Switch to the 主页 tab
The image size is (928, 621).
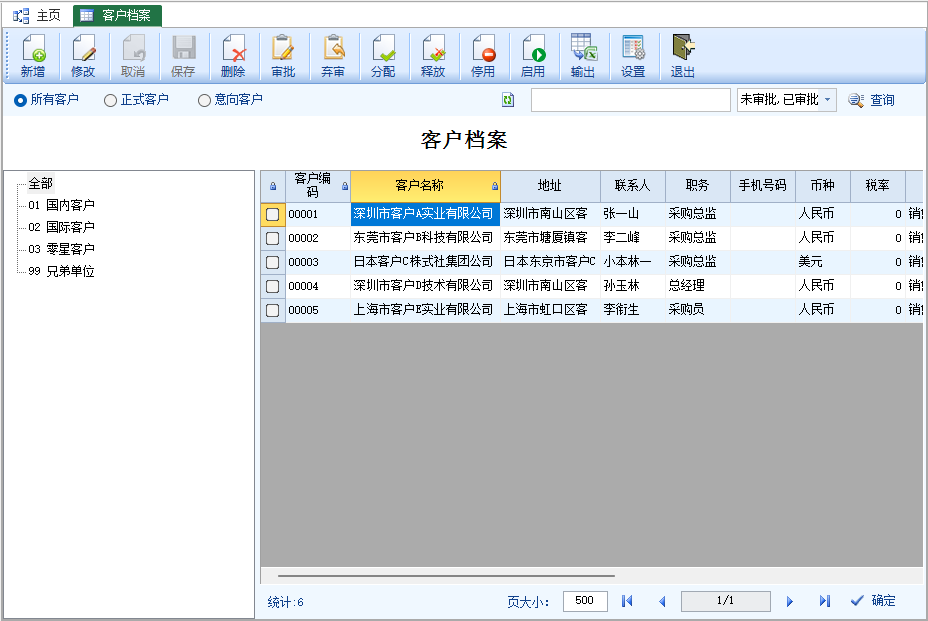click(38, 15)
